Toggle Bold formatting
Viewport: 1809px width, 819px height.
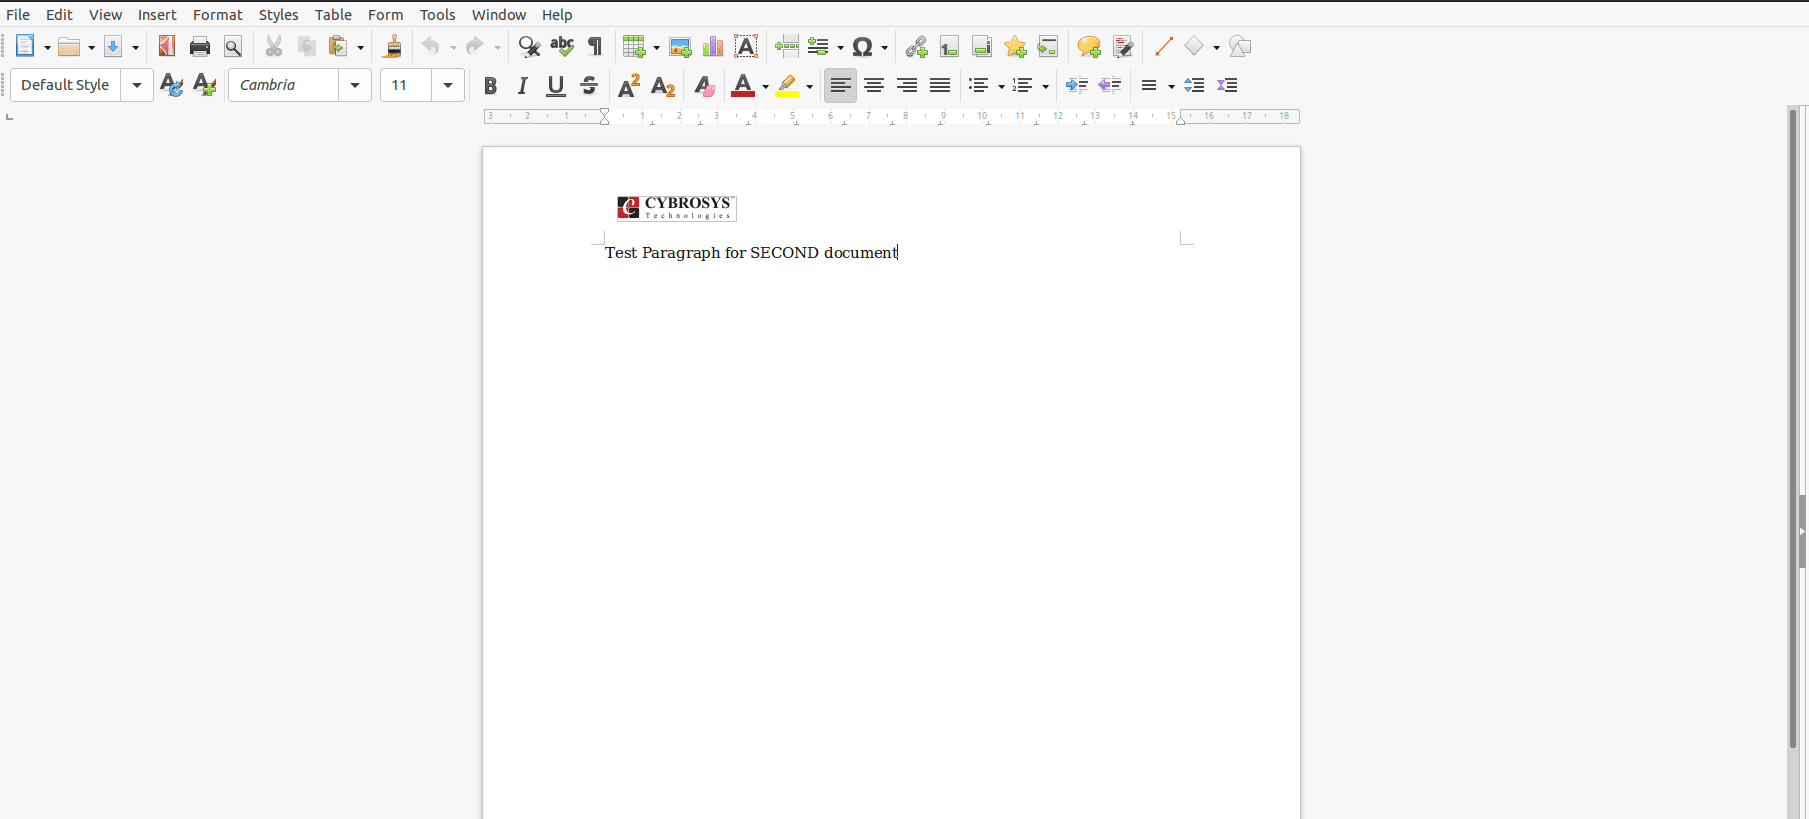pos(490,86)
